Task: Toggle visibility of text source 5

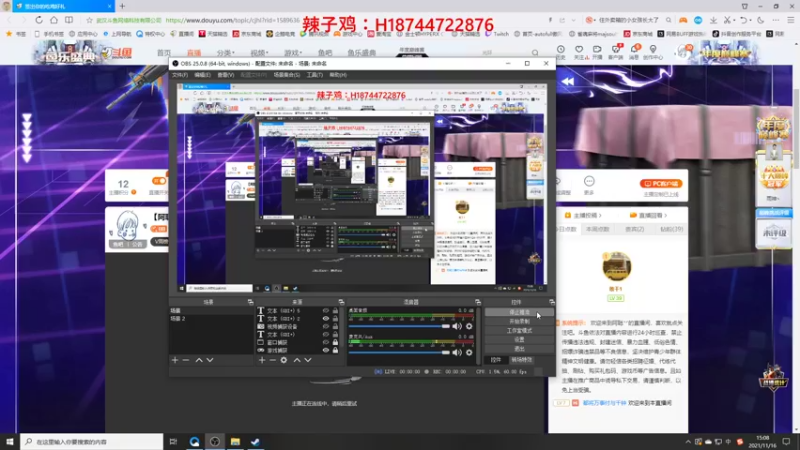Action: point(326,310)
